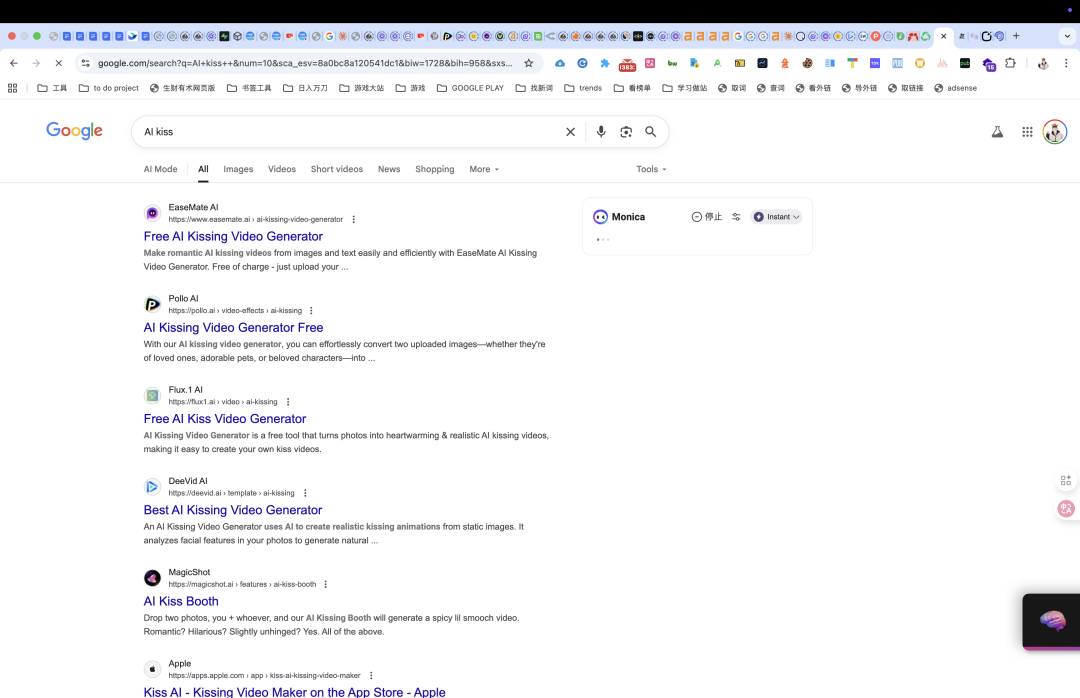The image size is (1080, 698).
Task: Go back to previous page
Action: 14,63
